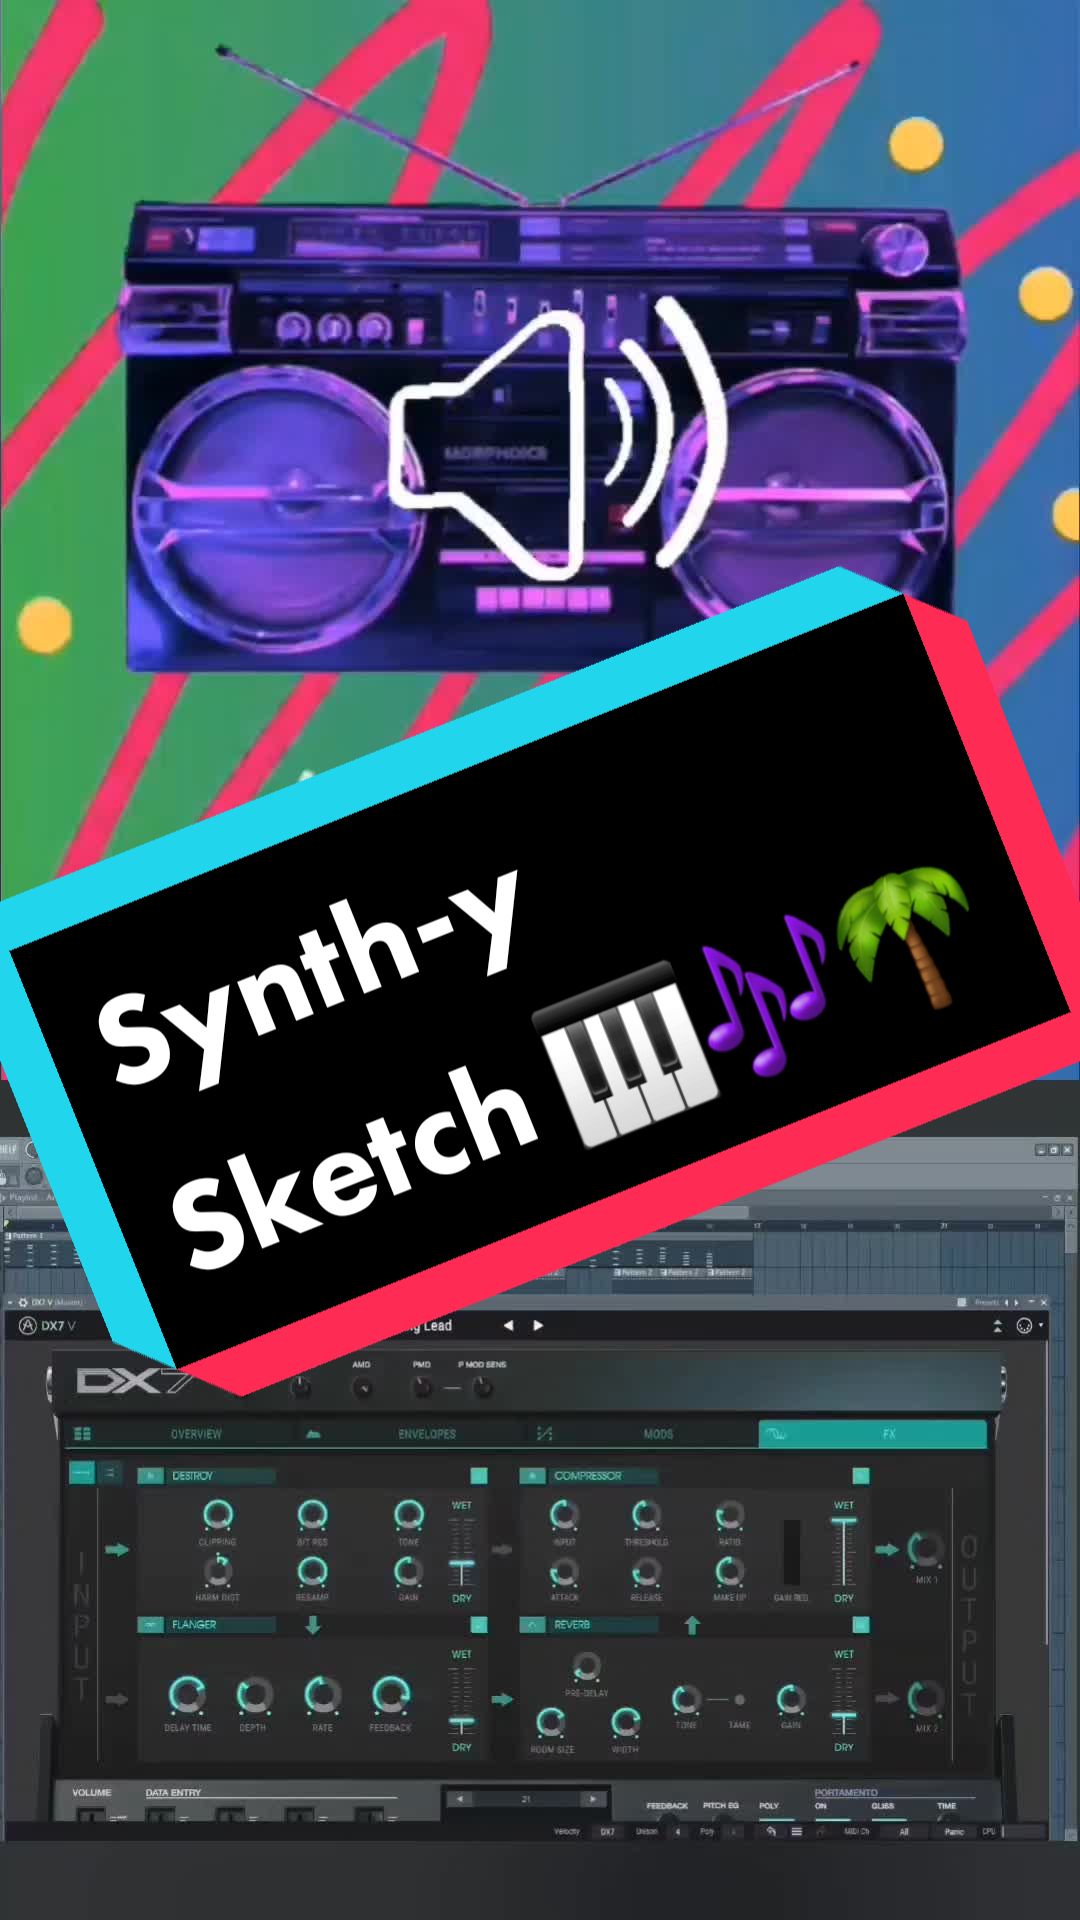The height and width of the screenshot is (1920, 1080).
Task: Click the Destroy Gain knob
Action: 408,1571
